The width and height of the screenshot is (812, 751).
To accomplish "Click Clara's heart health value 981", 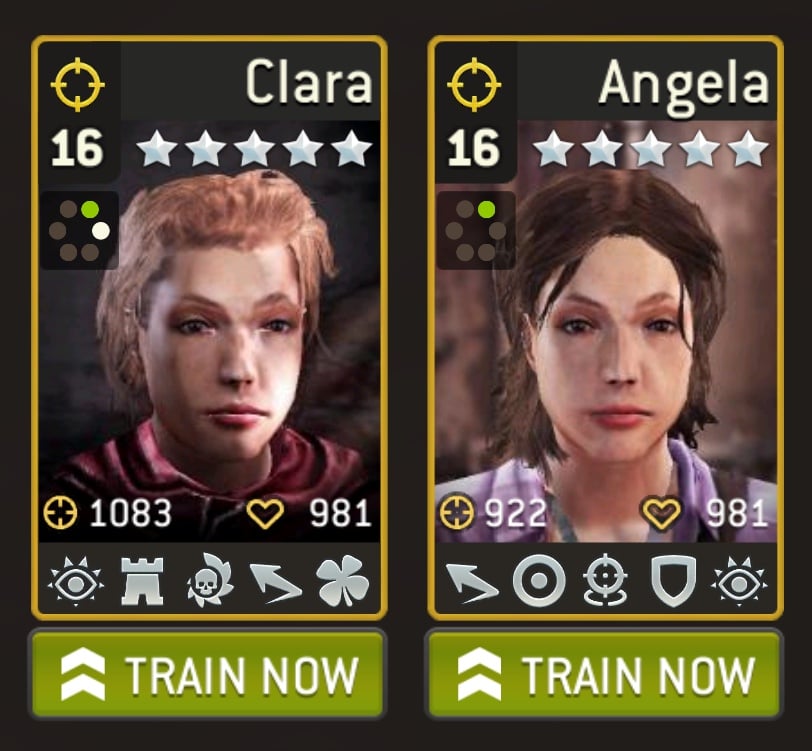I will [309, 513].
